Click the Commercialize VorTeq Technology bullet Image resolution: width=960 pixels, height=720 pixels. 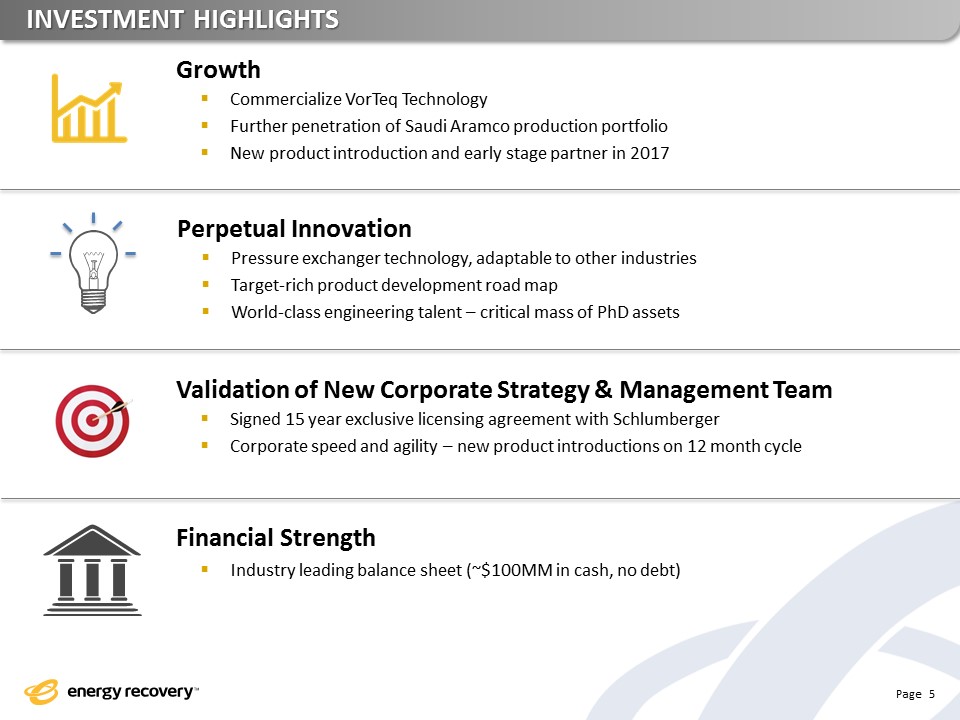(358, 99)
